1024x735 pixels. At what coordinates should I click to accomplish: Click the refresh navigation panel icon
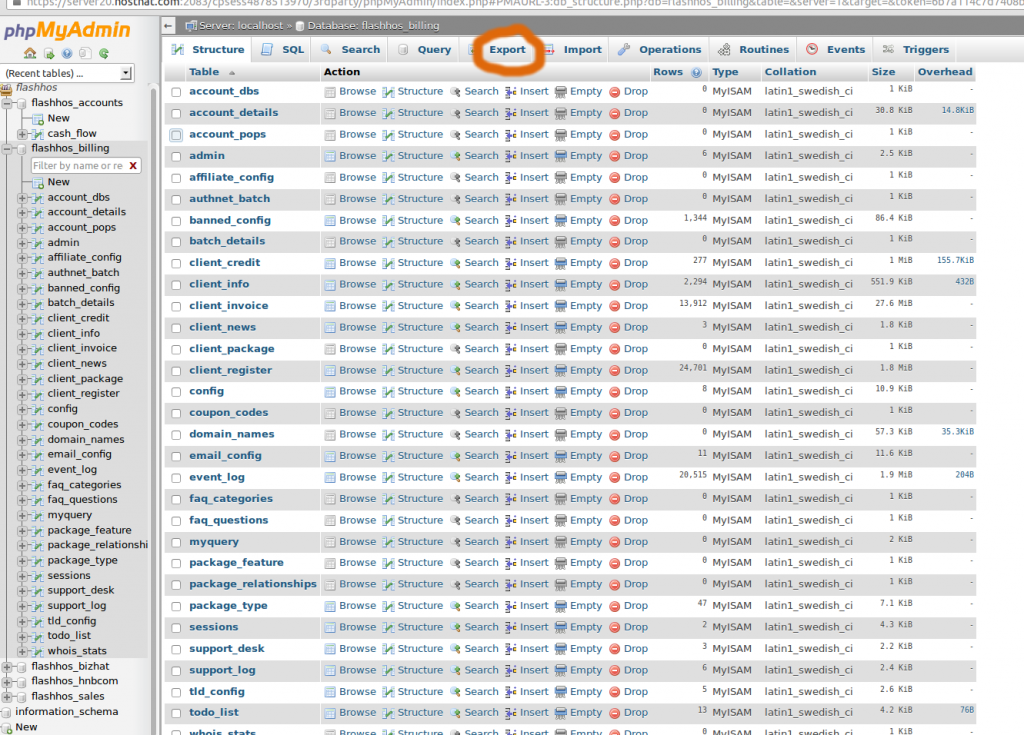pos(104,52)
